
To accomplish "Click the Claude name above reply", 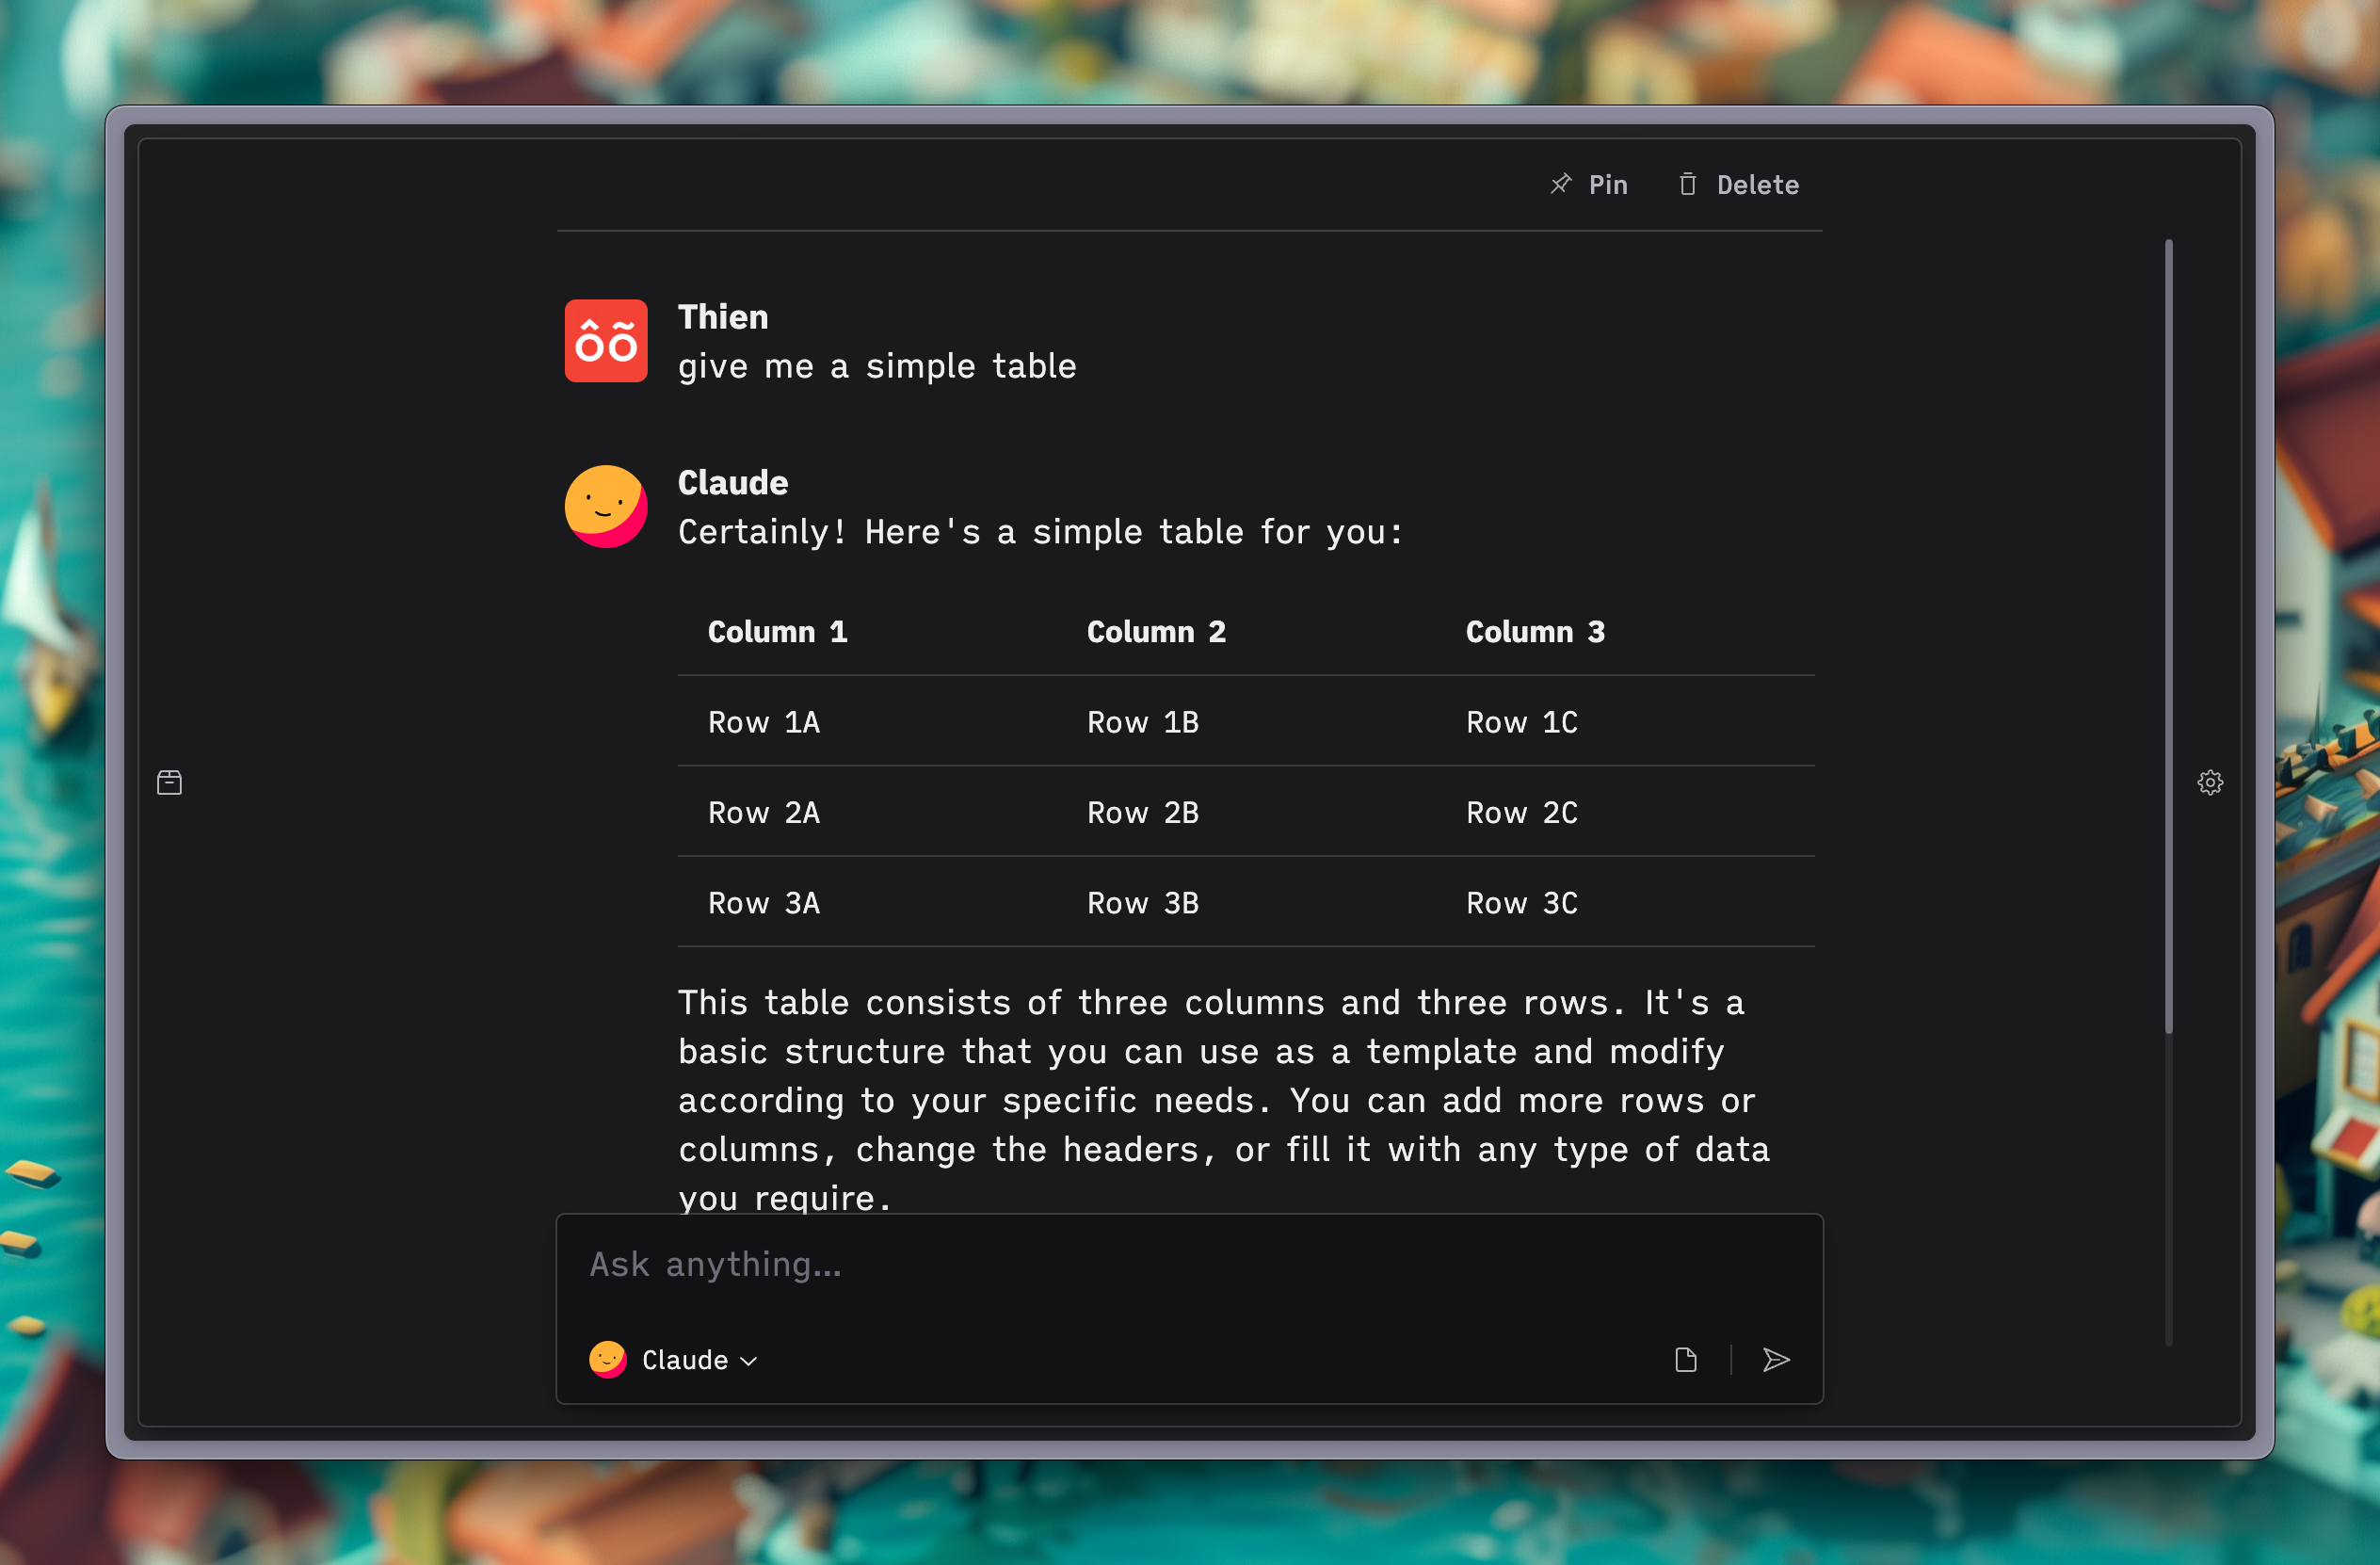I will (733, 483).
